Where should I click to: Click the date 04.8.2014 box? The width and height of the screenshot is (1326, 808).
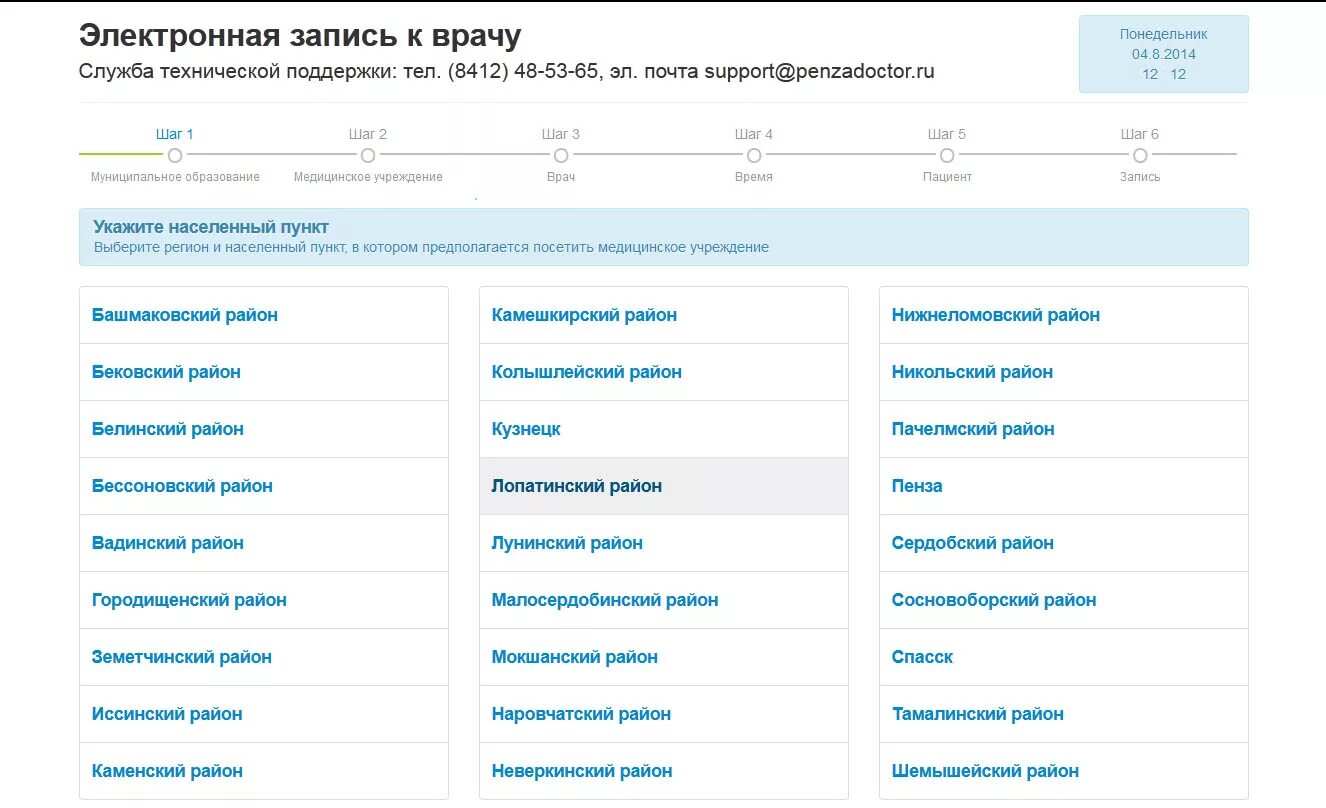tap(1164, 54)
